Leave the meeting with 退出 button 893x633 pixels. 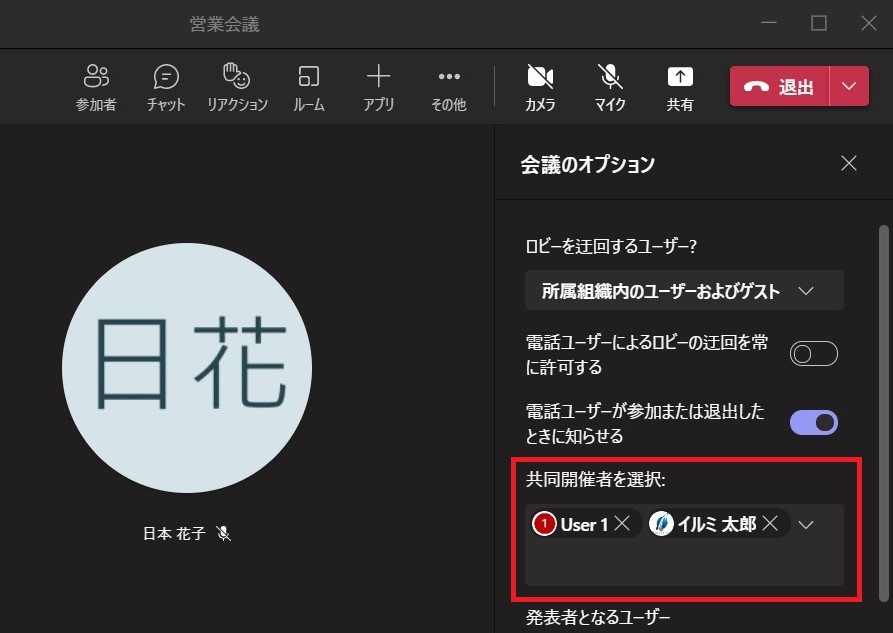coord(779,87)
